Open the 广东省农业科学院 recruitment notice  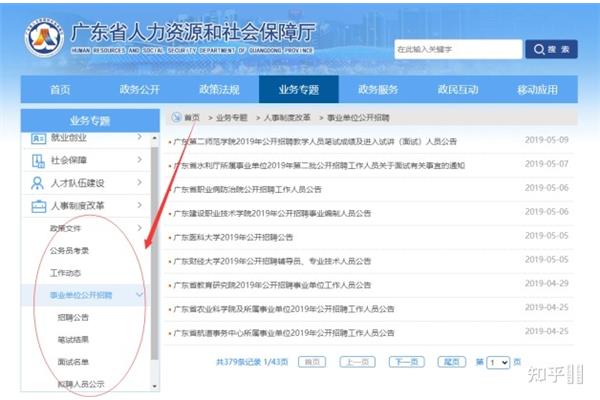click(284, 309)
